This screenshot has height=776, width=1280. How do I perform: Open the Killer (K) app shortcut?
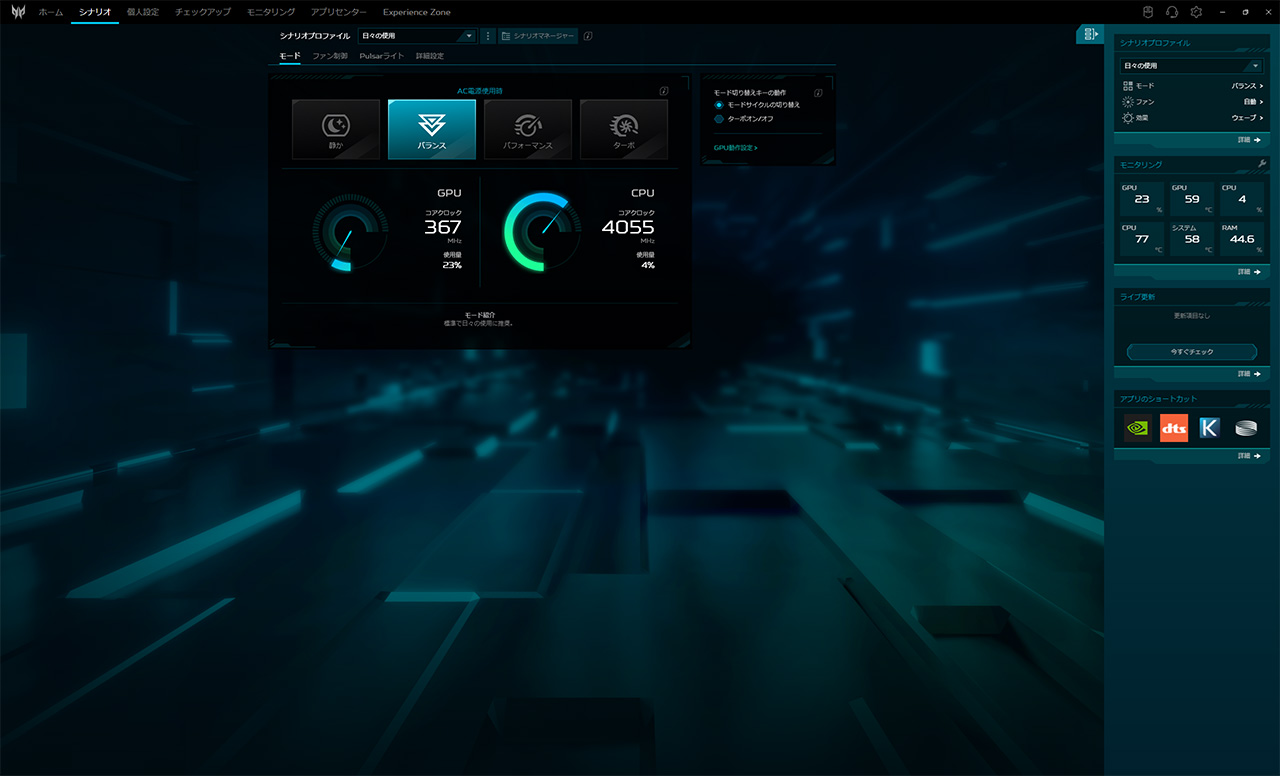pos(1209,428)
